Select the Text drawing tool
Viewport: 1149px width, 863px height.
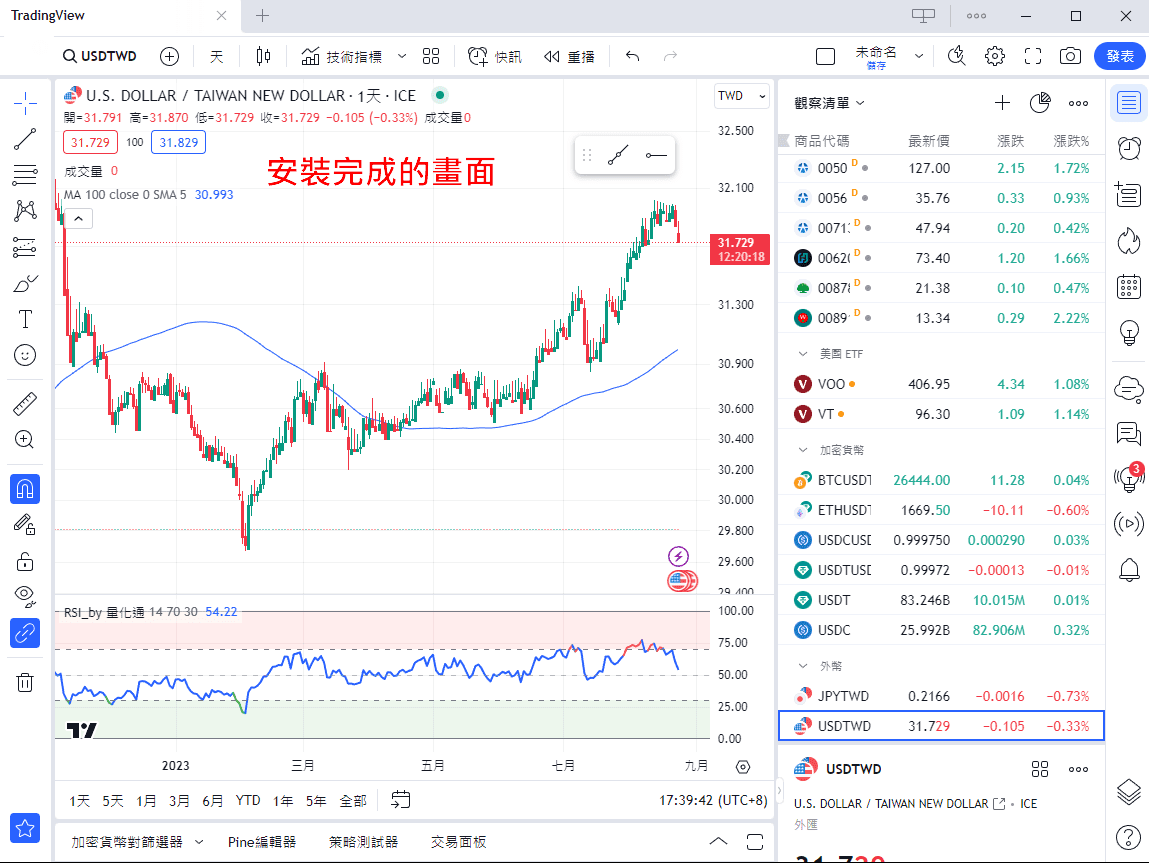[24, 319]
